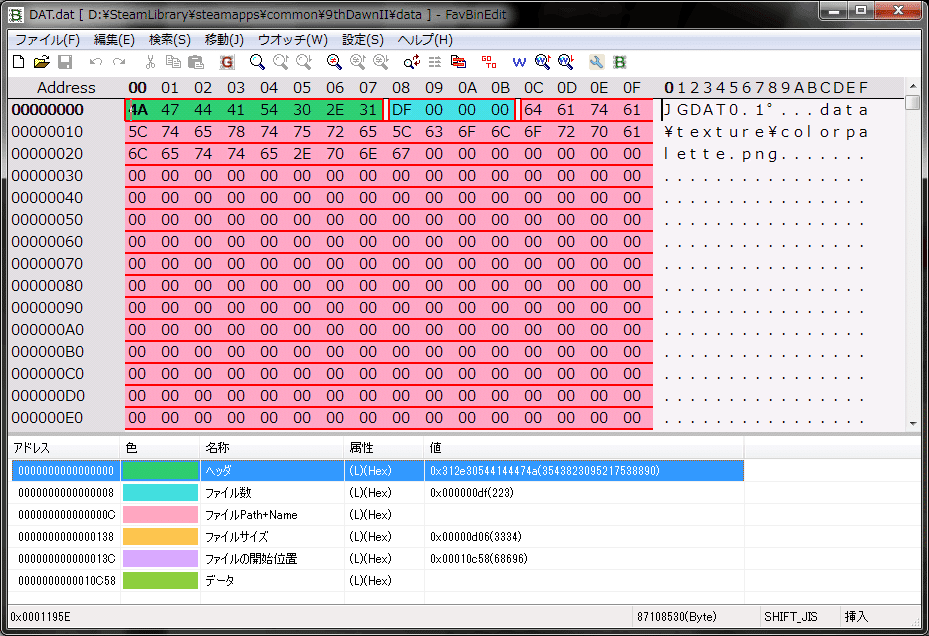Click the compare search magnifier icon

point(334,62)
